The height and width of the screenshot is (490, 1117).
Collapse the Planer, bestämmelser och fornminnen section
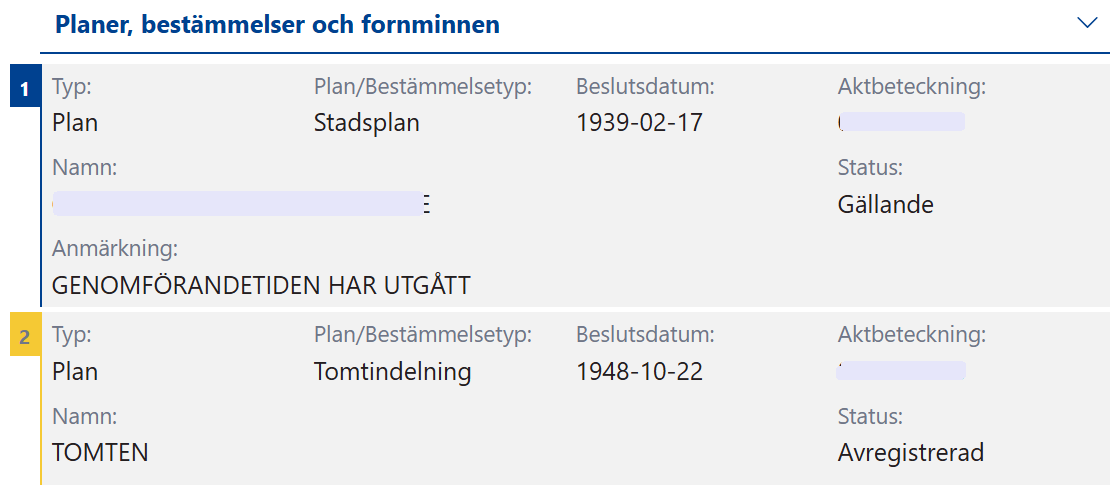click(x=1087, y=23)
